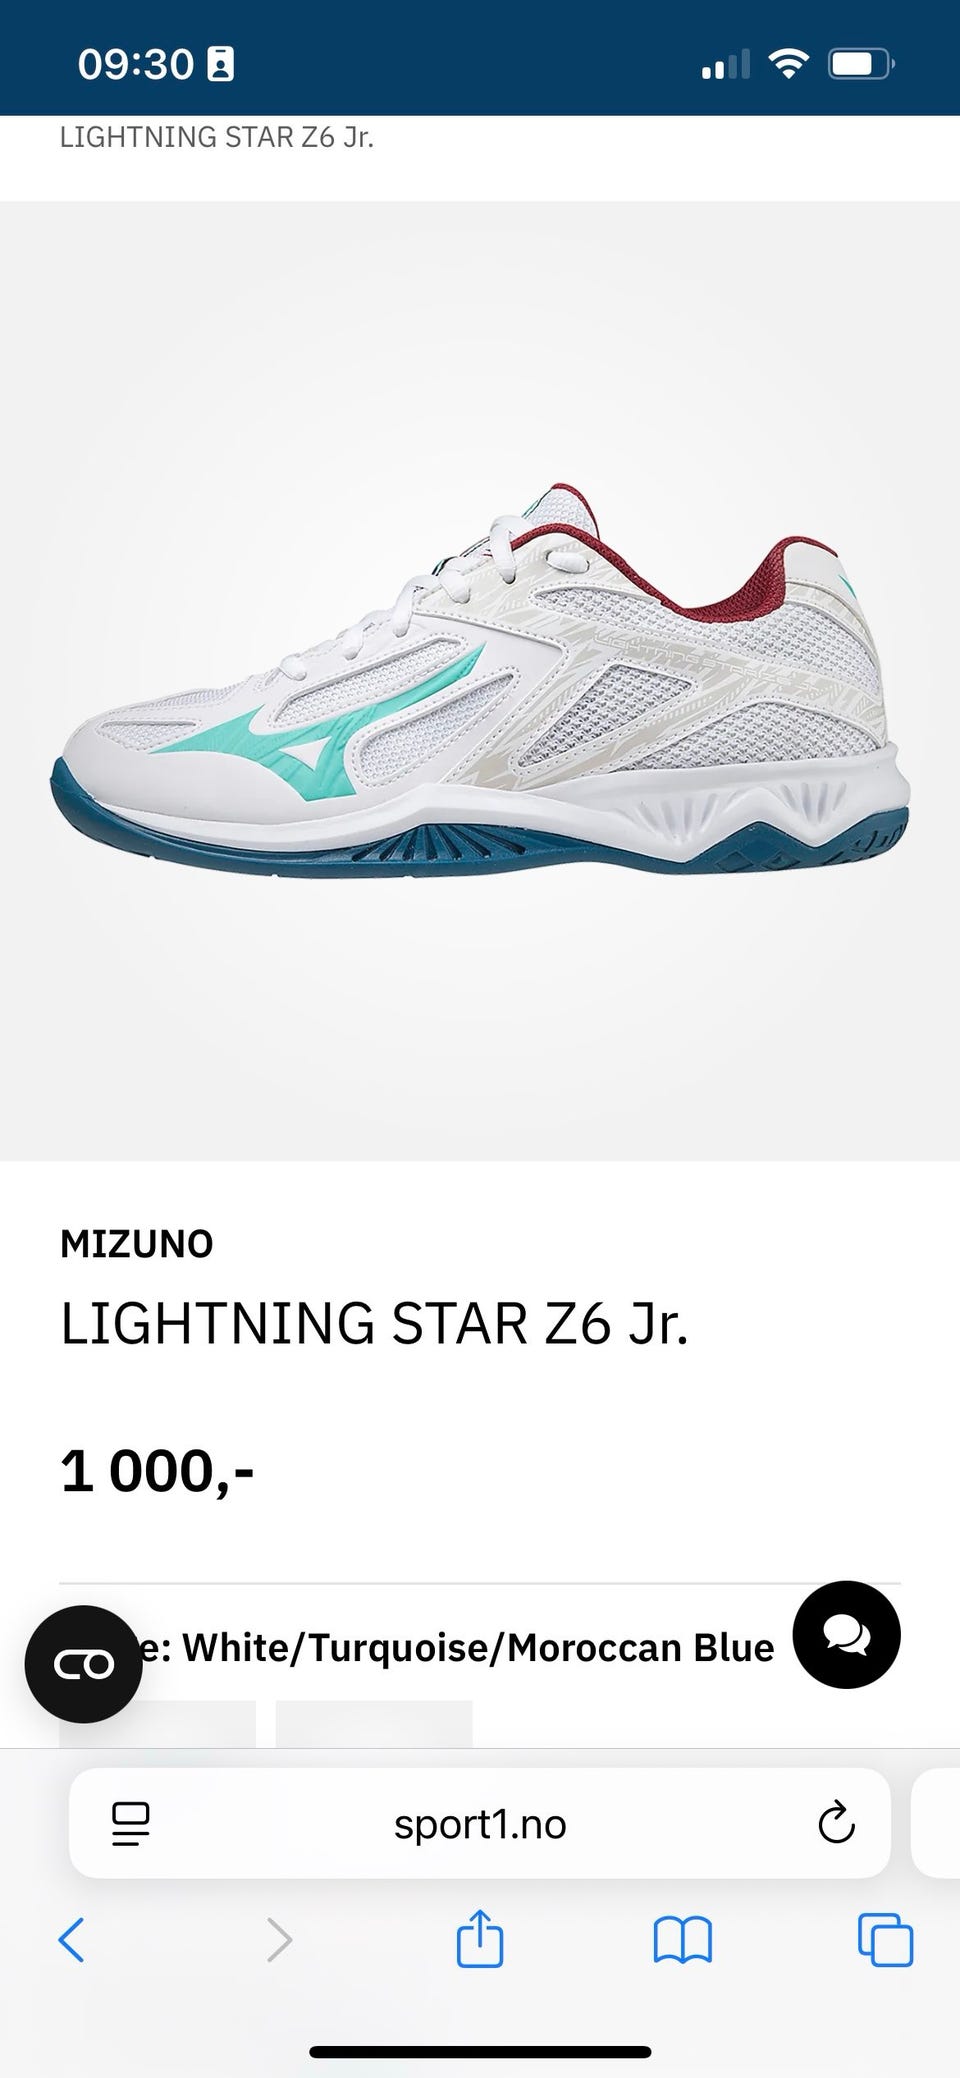
Task: Open the share sheet icon
Action: 480,1938
